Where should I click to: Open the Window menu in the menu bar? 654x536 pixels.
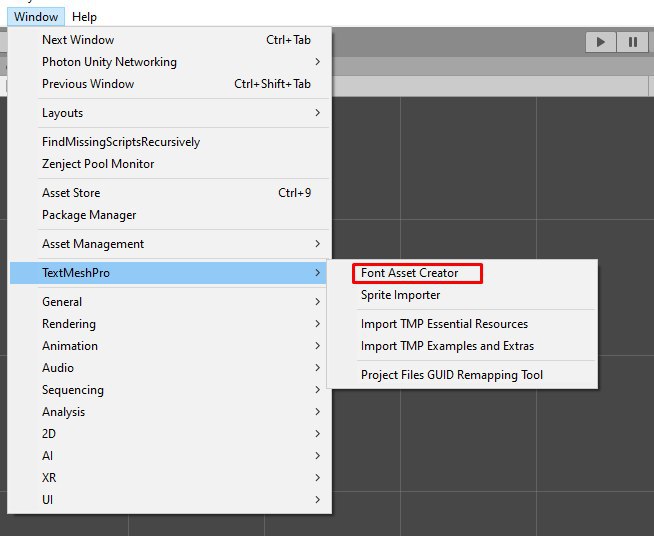tap(36, 17)
